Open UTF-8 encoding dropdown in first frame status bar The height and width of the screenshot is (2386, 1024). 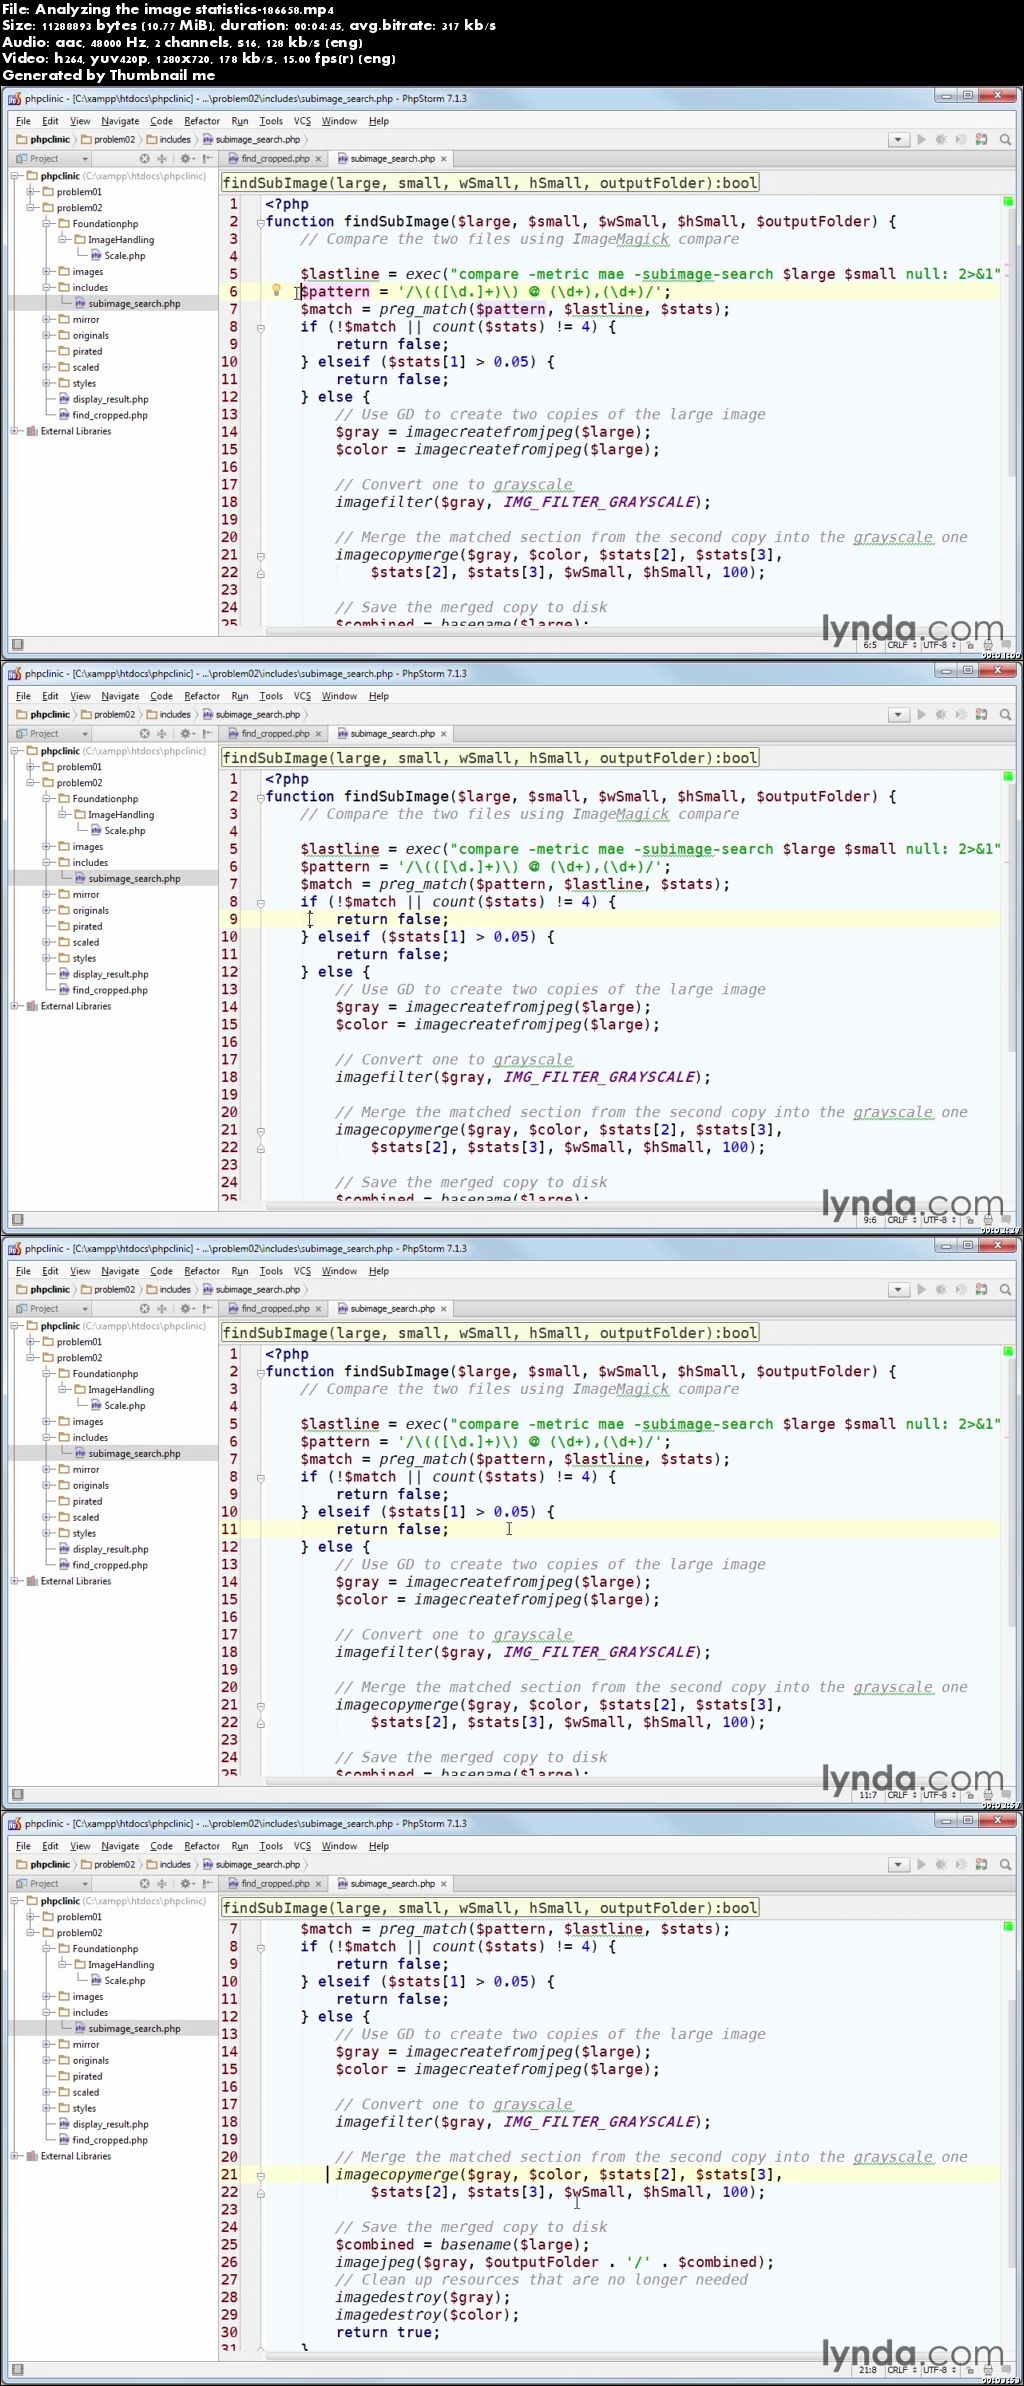(x=939, y=645)
